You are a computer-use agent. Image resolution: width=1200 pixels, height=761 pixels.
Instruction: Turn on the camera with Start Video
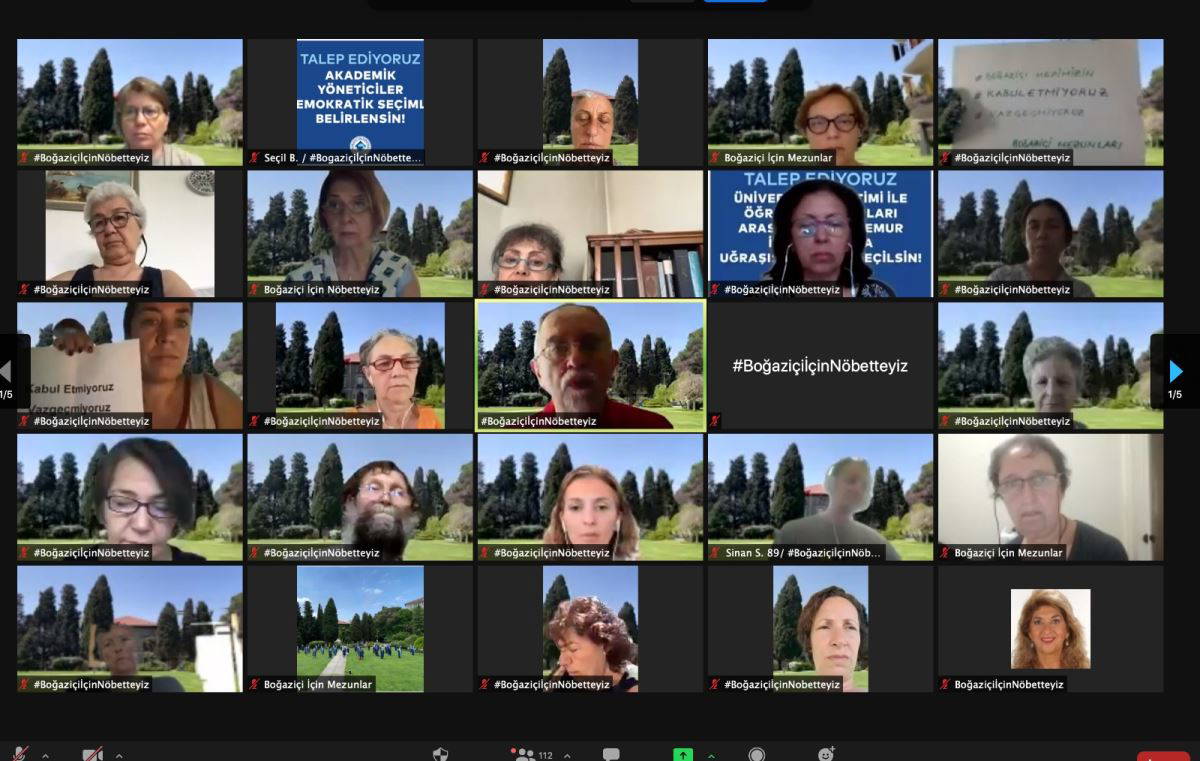point(93,754)
